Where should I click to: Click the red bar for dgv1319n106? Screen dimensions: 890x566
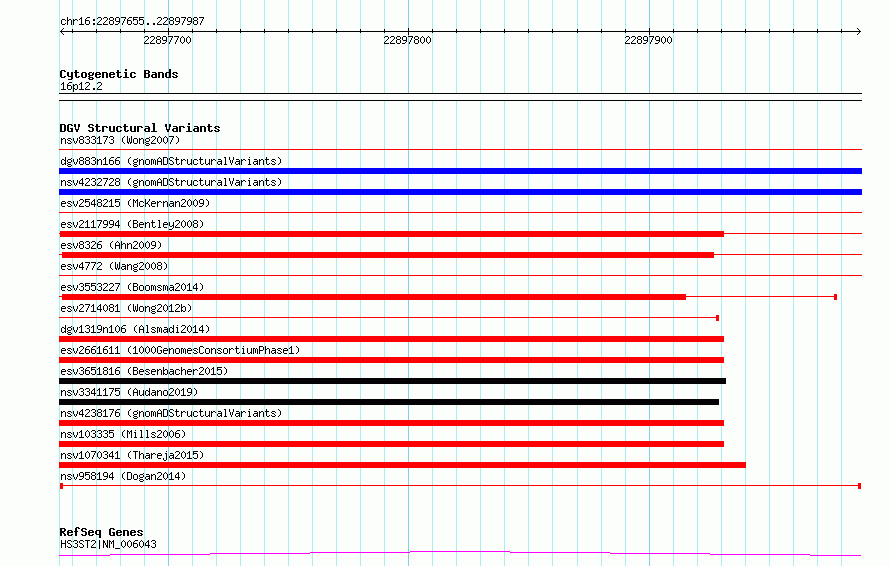[x=392, y=339]
